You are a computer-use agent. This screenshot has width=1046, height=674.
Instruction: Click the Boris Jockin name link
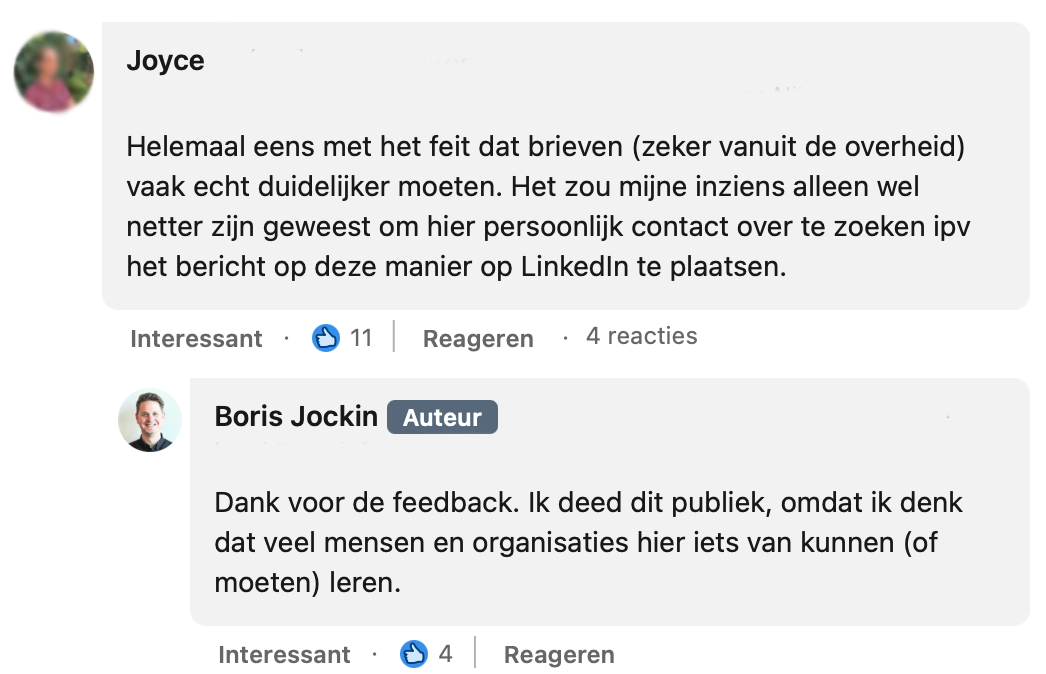point(296,417)
